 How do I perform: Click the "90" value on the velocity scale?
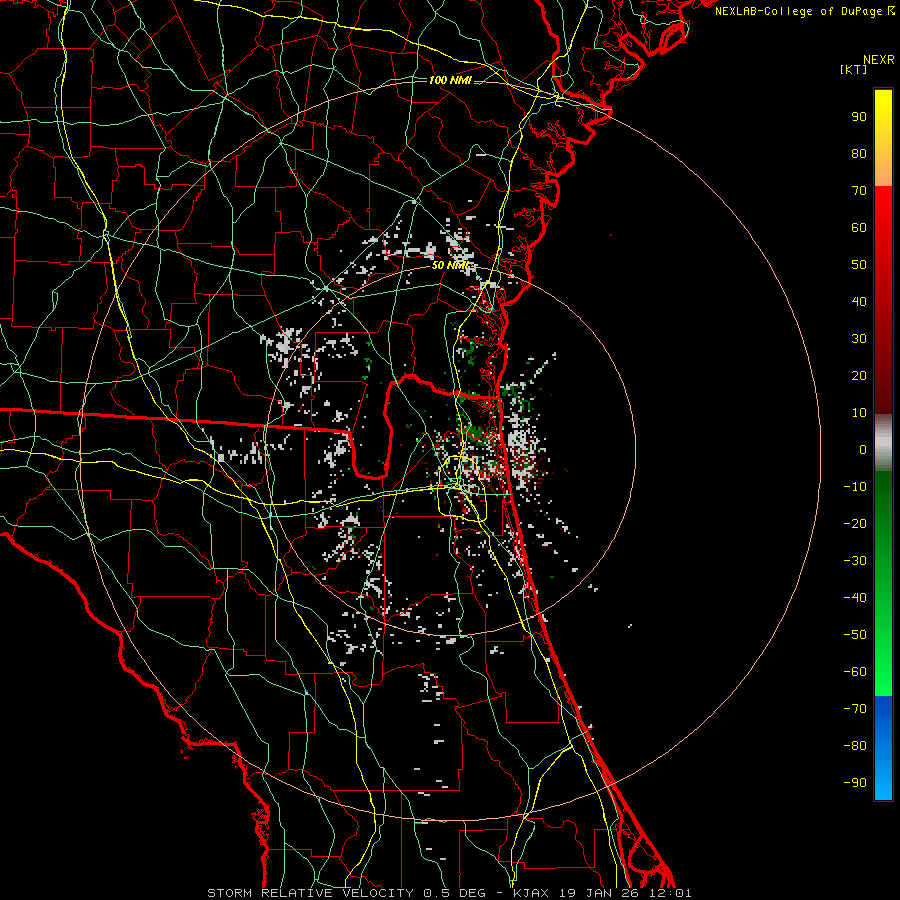(859, 117)
